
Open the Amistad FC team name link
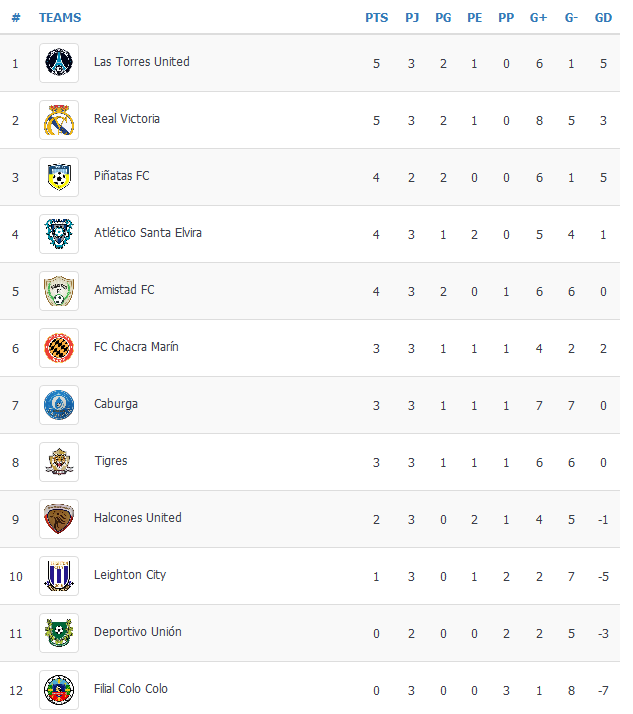(x=124, y=290)
